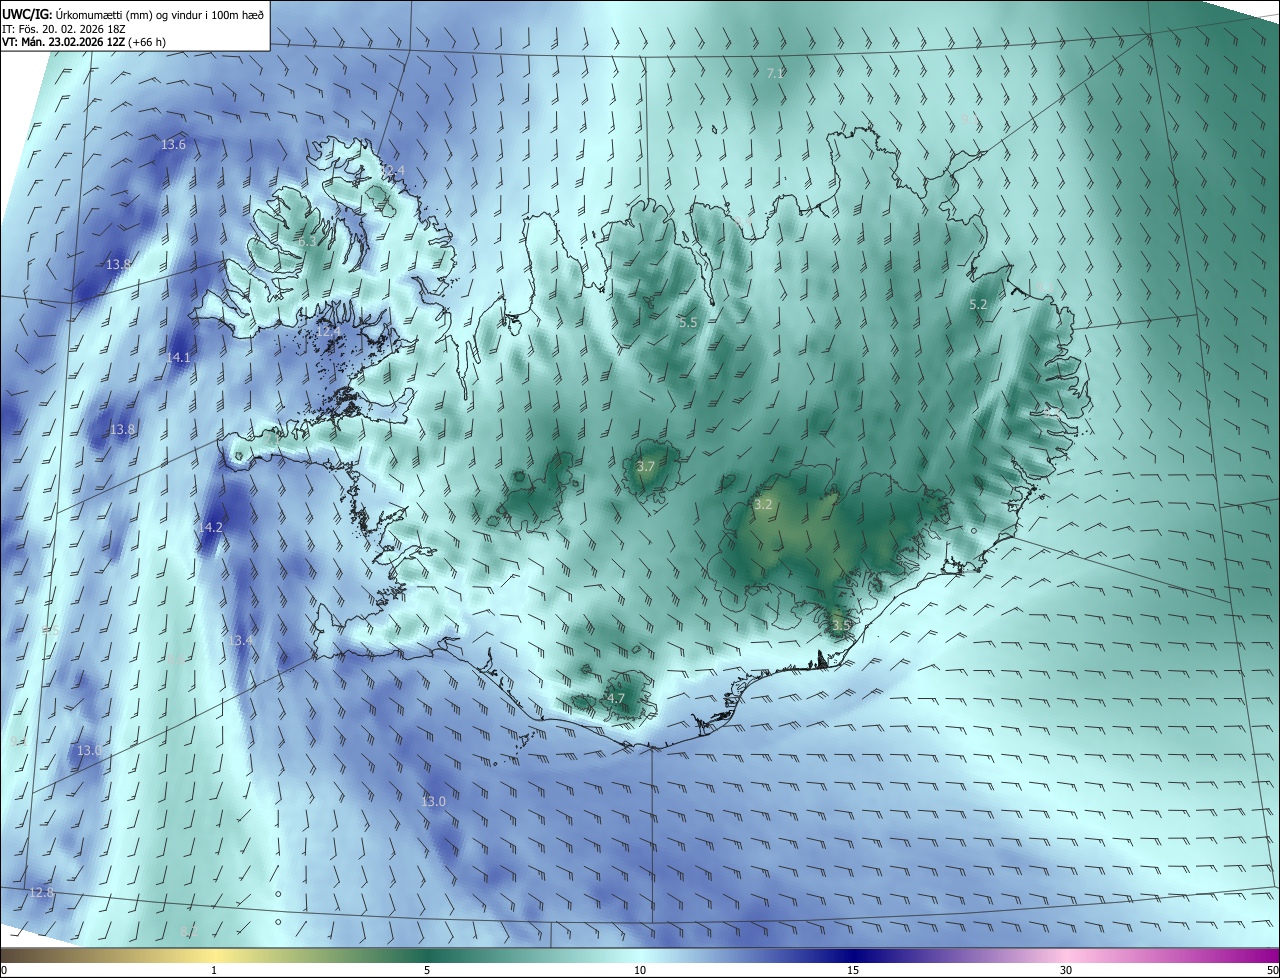The width and height of the screenshot is (1280, 978).
Task: Click the color scale tick label 10
Action: 640,970
